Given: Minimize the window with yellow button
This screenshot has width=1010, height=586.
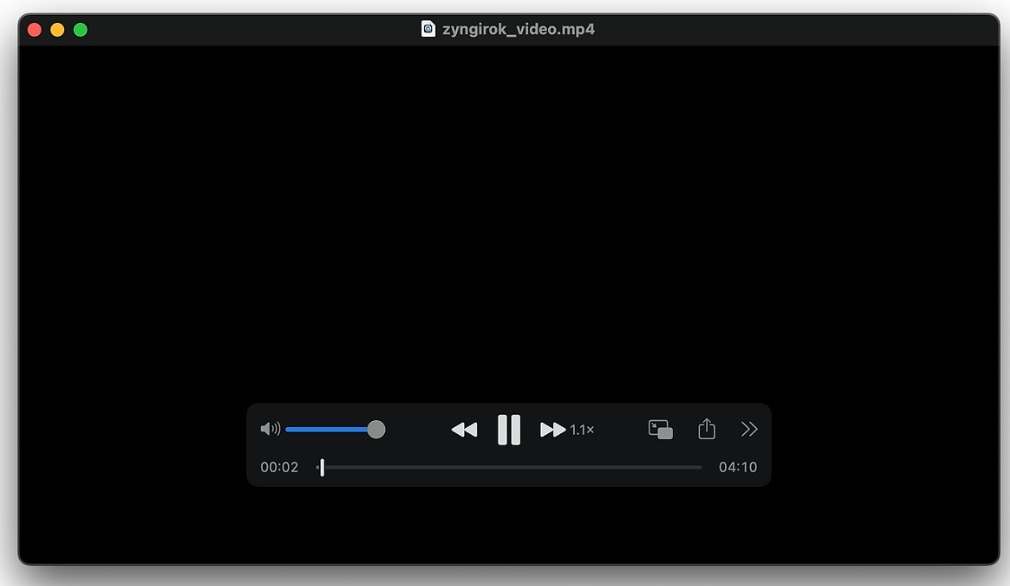Looking at the screenshot, I should [x=57, y=30].
